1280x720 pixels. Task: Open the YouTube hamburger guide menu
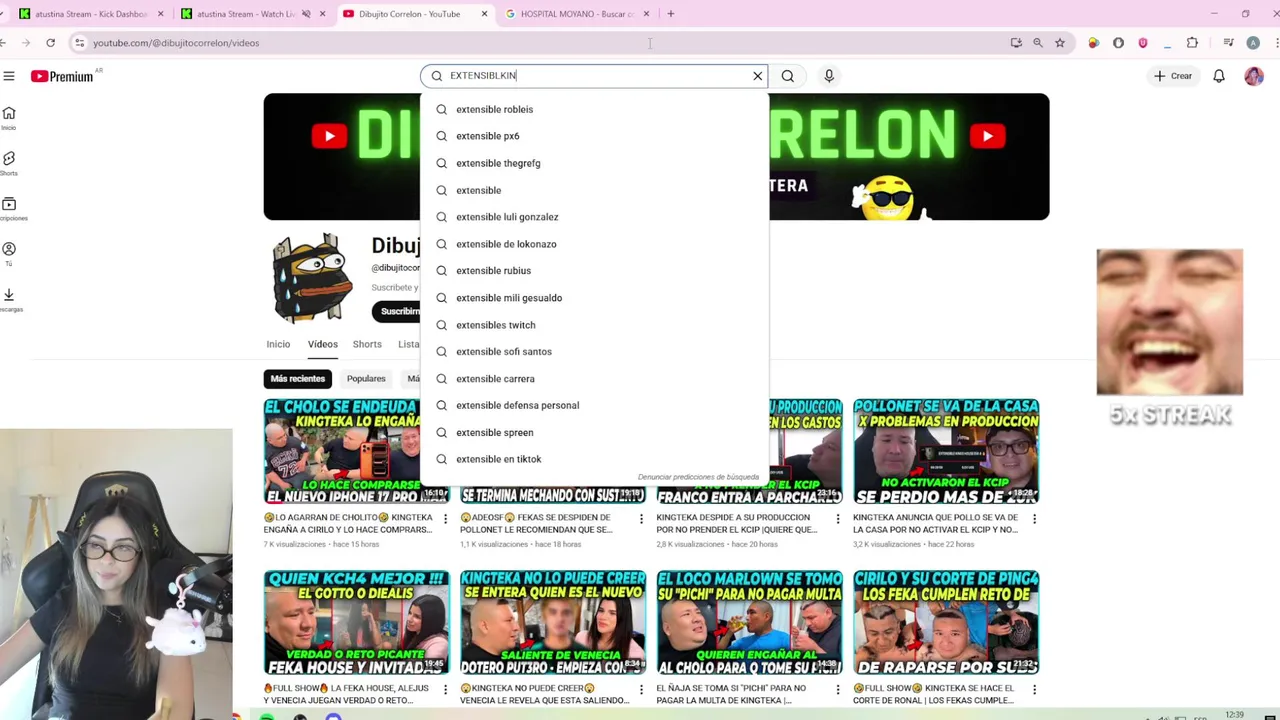pyautogui.click(x=9, y=76)
